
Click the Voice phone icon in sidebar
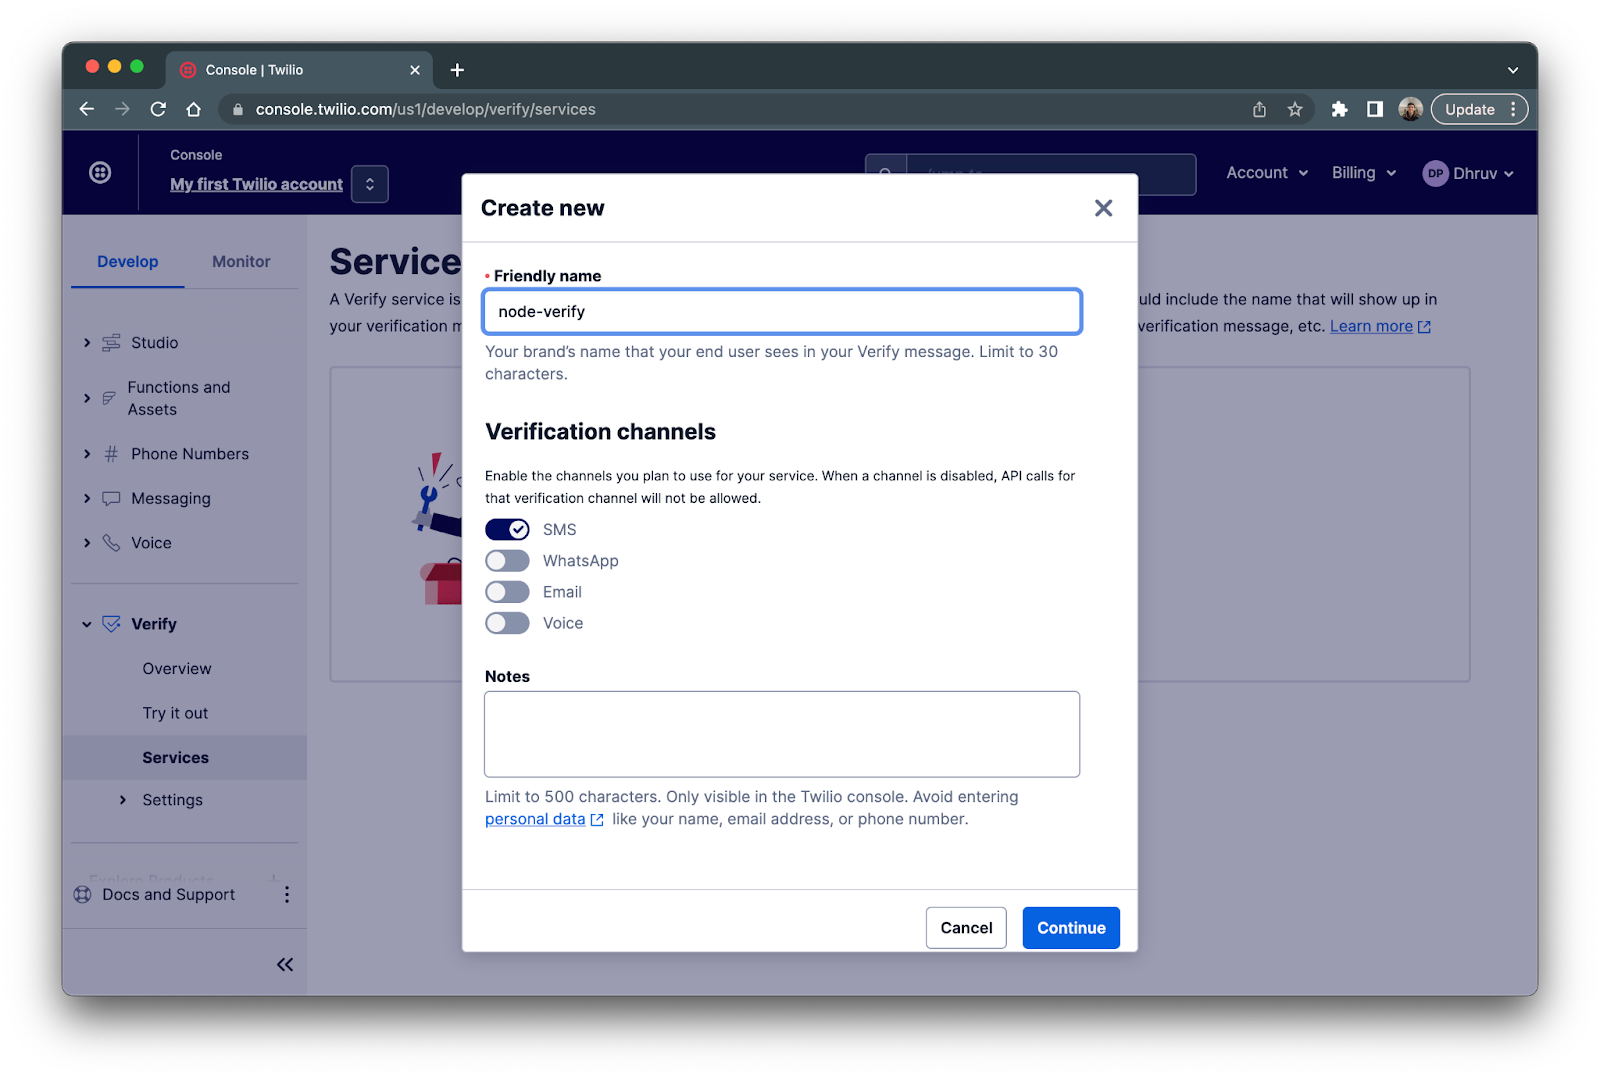pyautogui.click(x=111, y=543)
